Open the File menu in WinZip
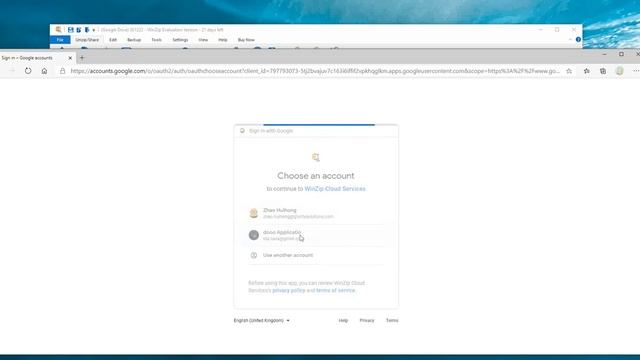Image resolution: width=640 pixels, height=360 pixels. coord(60,40)
